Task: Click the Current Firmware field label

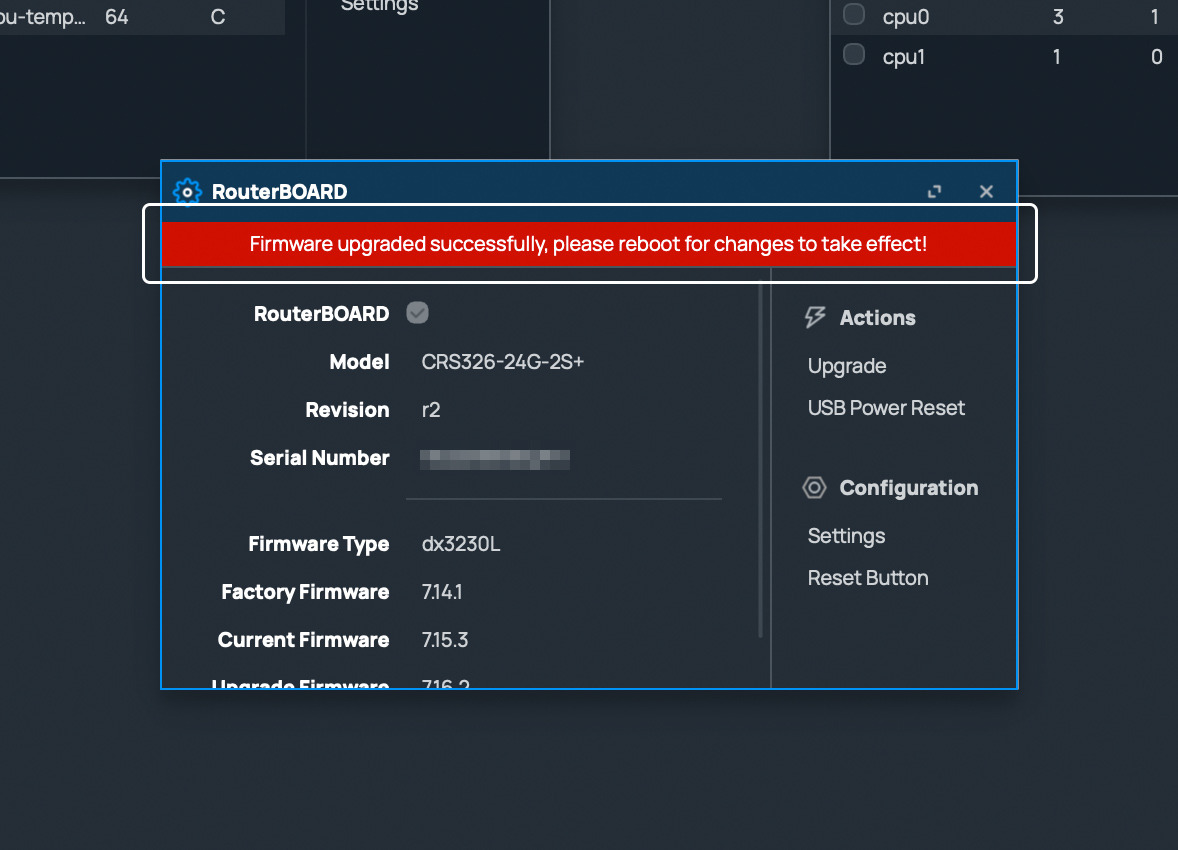Action: pyautogui.click(x=304, y=640)
